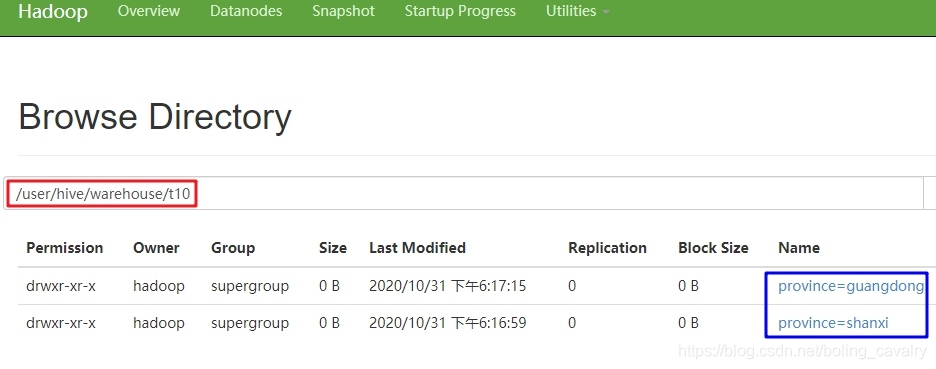
Task: Go to the Overview tab
Action: 149,11
